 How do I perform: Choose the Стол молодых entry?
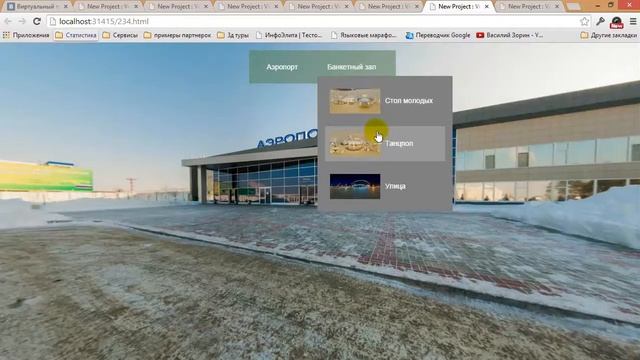click(385, 100)
